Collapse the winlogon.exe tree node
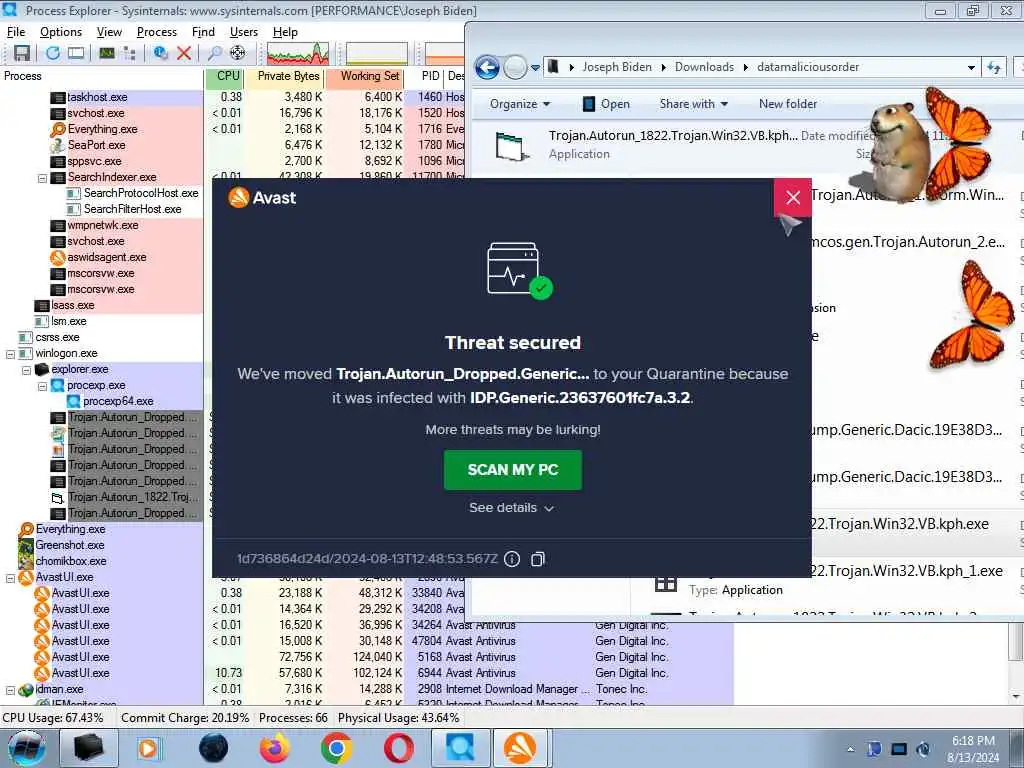 point(10,354)
